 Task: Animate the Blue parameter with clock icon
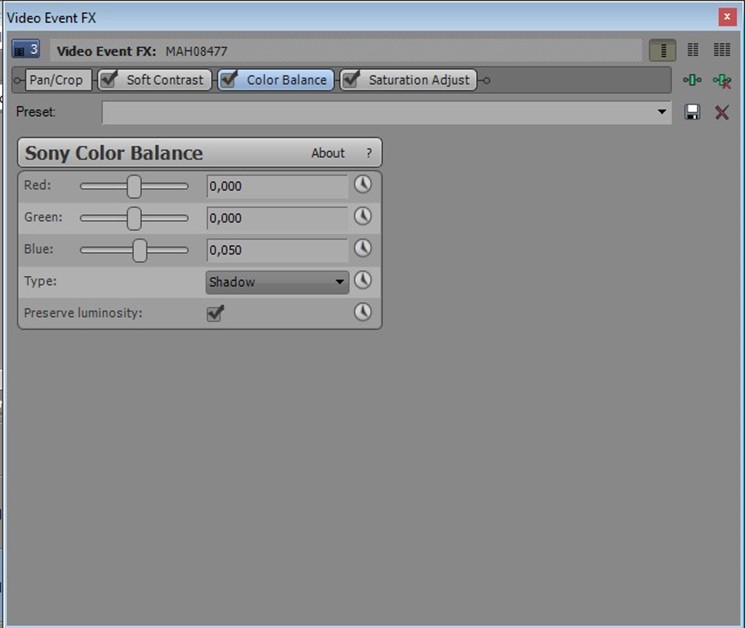click(x=363, y=248)
